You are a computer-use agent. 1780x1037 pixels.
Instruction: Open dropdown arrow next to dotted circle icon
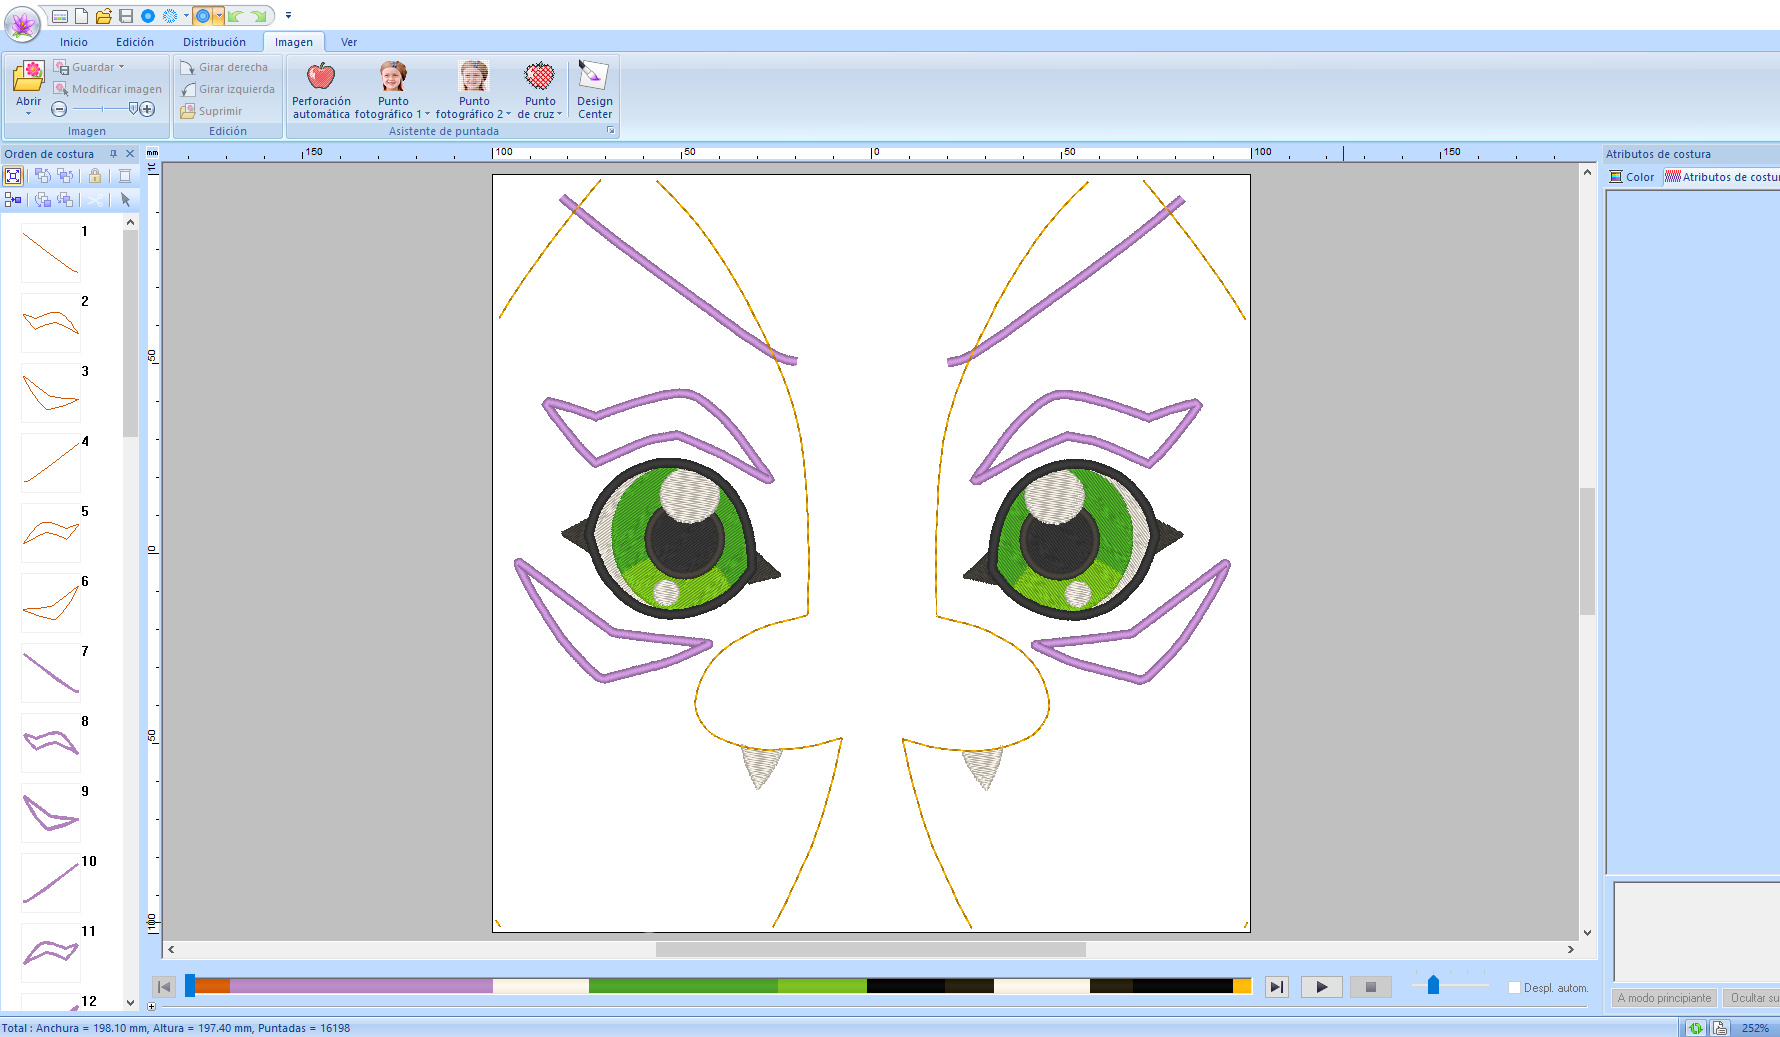click(186, 16)
